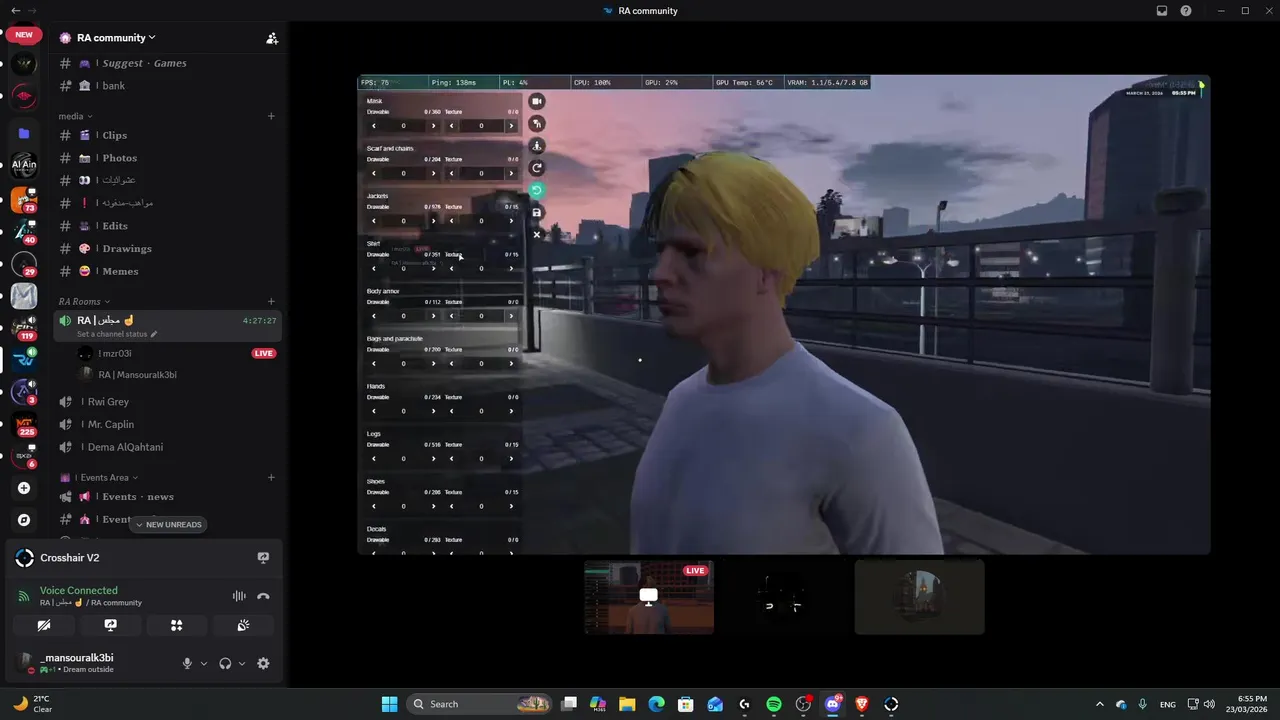Click the voice connection signal icon
Viewport: 1280px width, 720px height.
click(24, 596)
